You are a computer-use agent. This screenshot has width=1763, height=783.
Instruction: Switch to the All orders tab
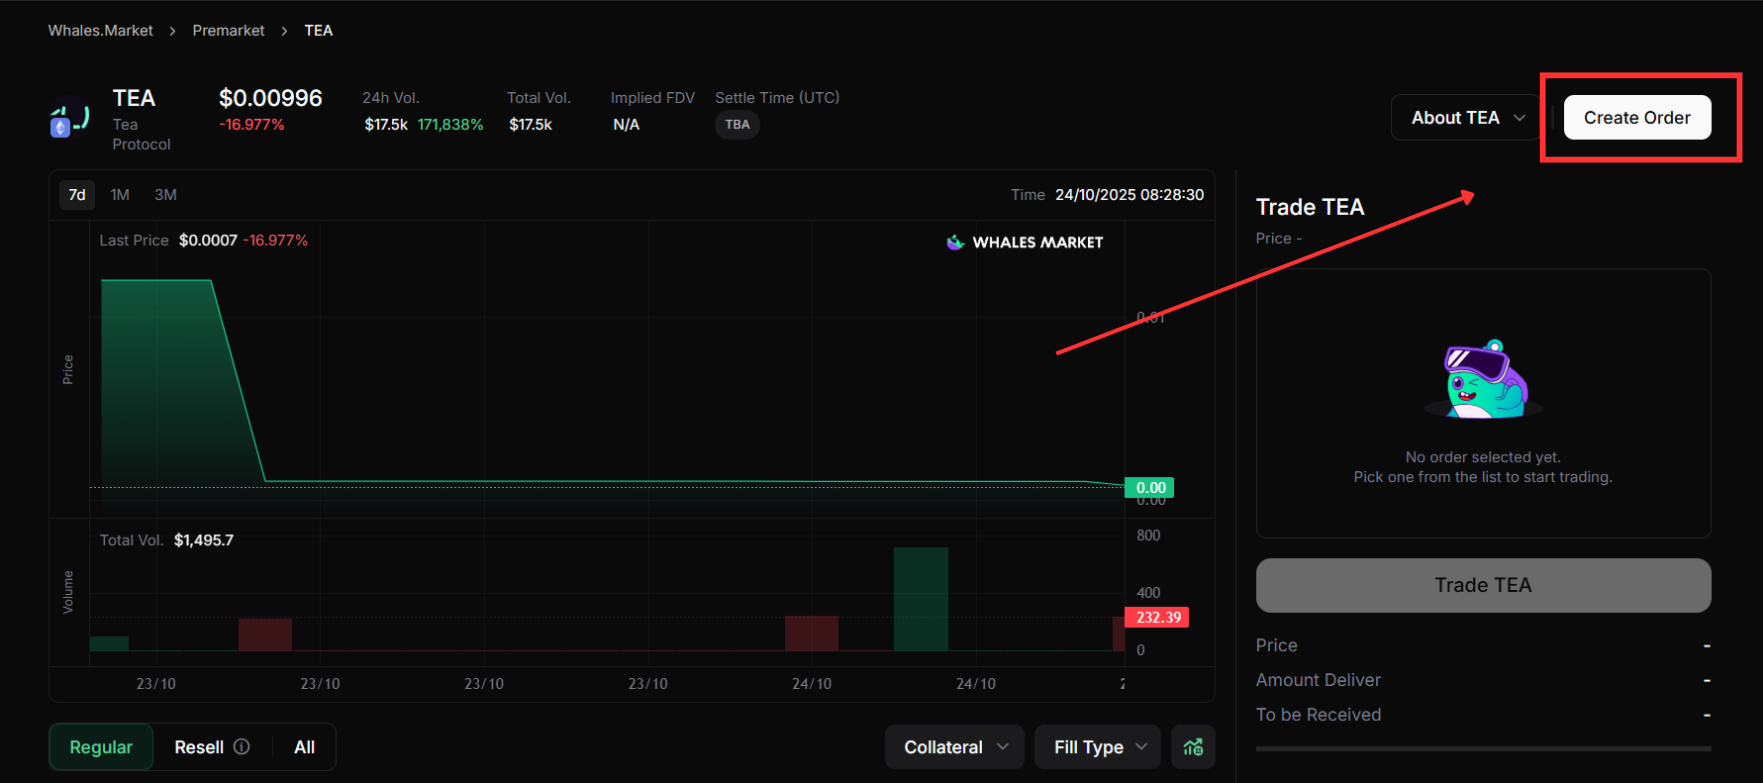(x=304, y=747)
